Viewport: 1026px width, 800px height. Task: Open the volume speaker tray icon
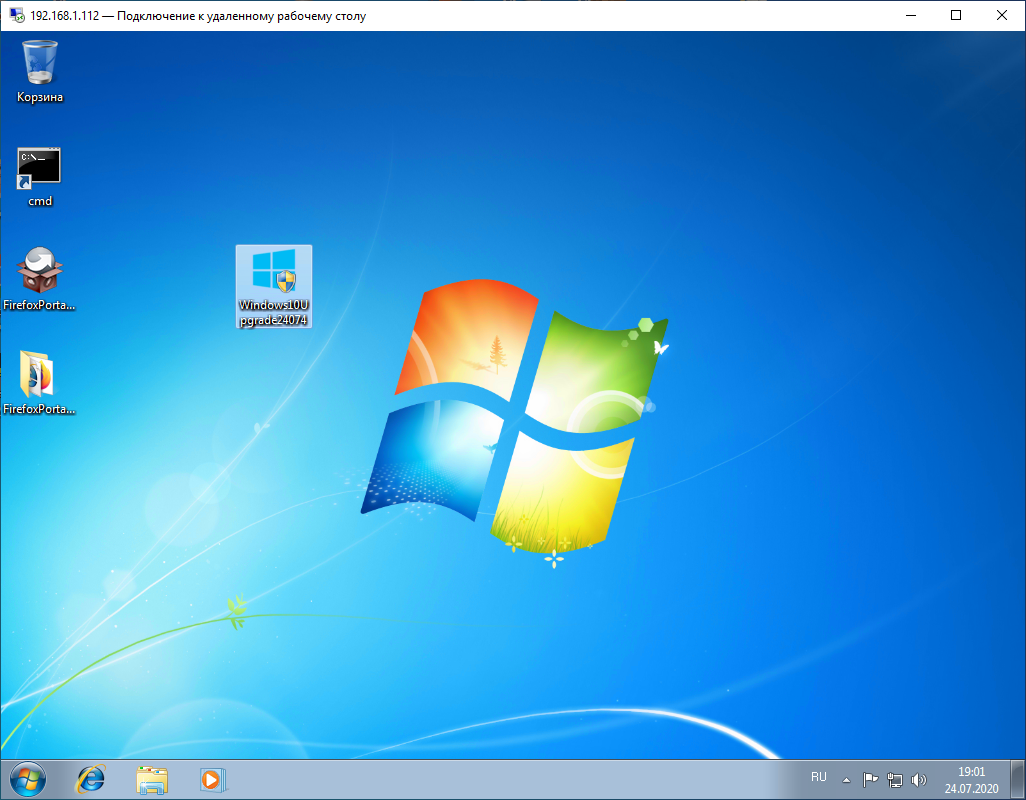919,780
